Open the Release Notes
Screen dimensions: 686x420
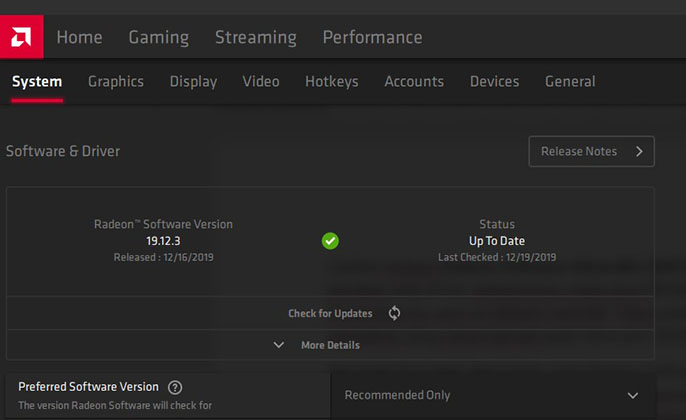click(592, 151)
